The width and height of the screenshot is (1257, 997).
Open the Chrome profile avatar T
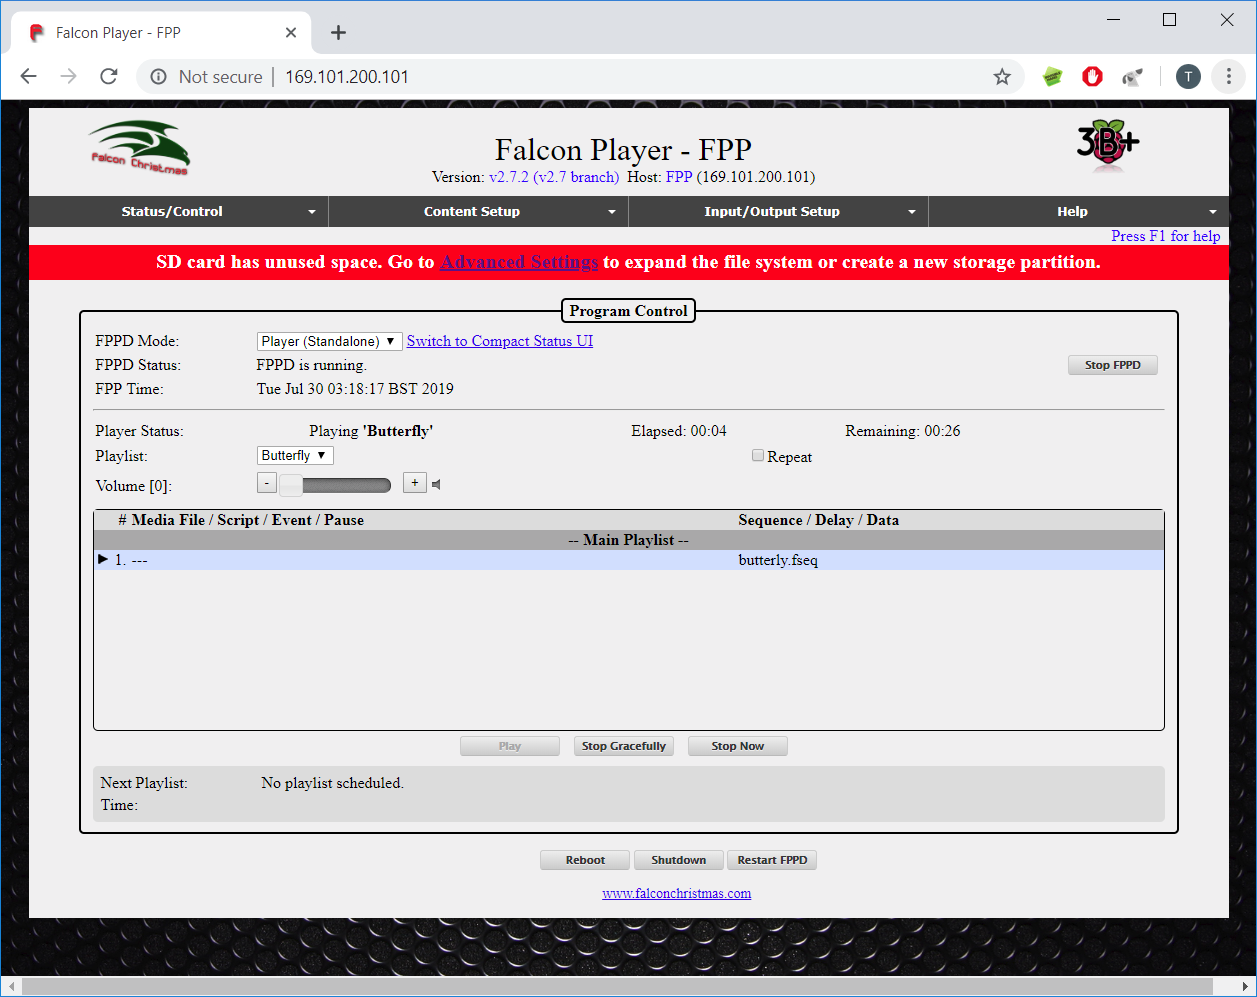pos(1188,76)
